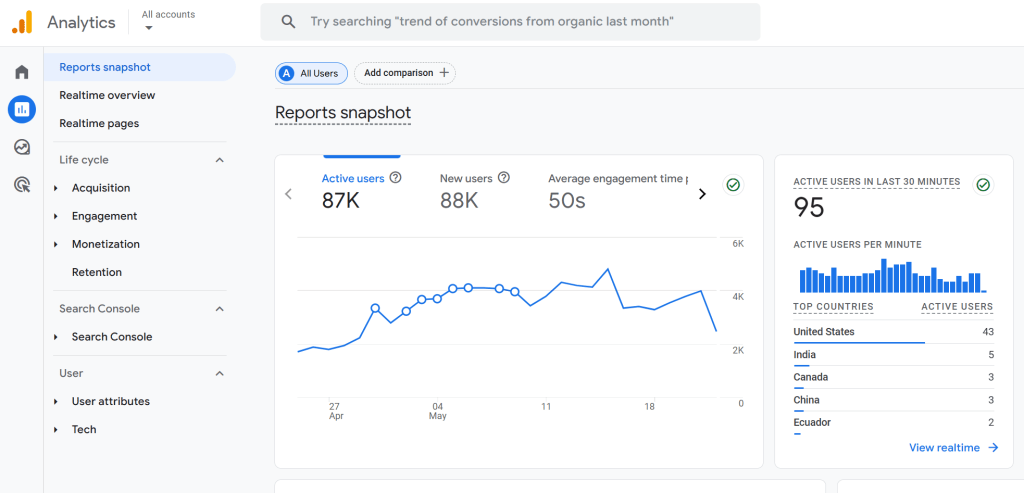Select the Reports bar-chart icon
Image resolution: width=1024 pixels, height=493 pixels.
pos(21,109)
